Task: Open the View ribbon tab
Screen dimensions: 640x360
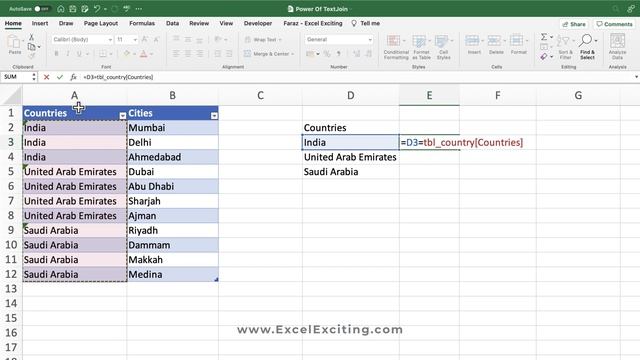Action: tap(226, 23)
